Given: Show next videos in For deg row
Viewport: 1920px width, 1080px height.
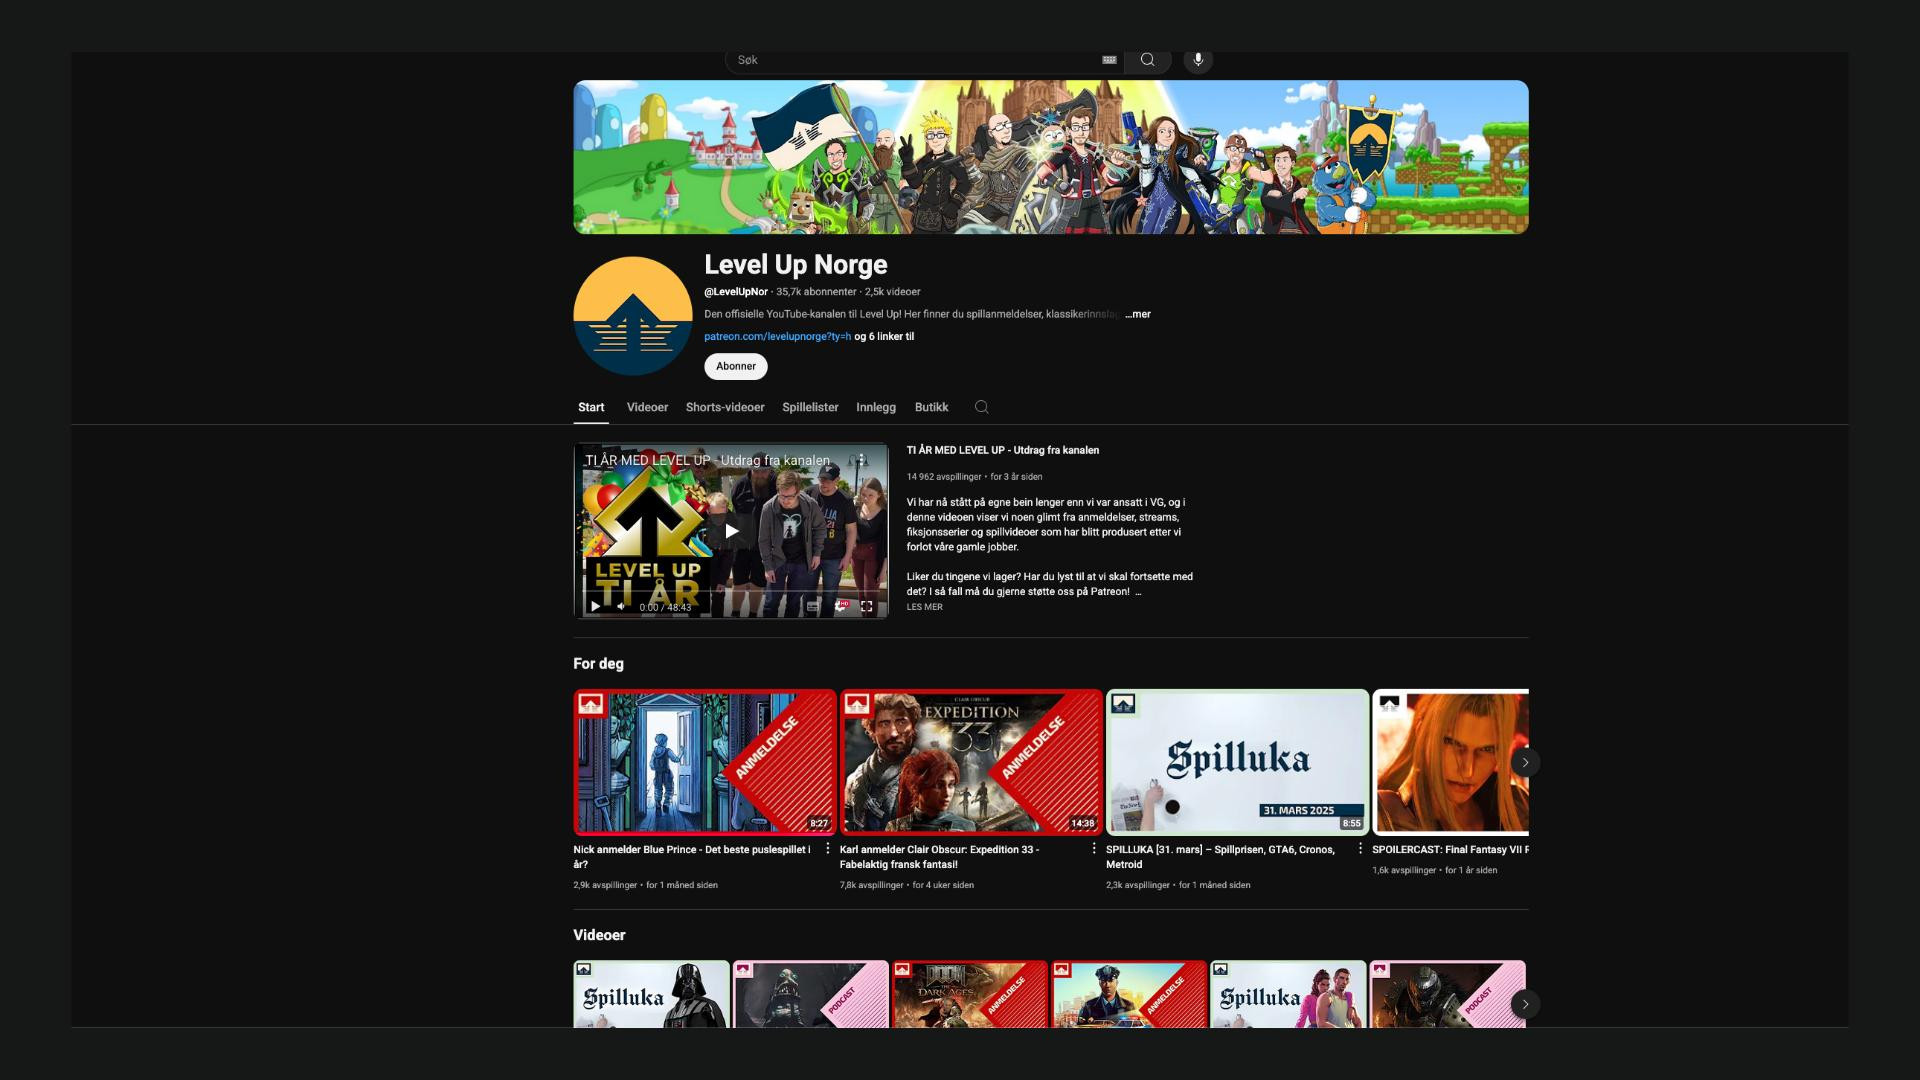Looking at the screenshot, I should click(1525, 762).
